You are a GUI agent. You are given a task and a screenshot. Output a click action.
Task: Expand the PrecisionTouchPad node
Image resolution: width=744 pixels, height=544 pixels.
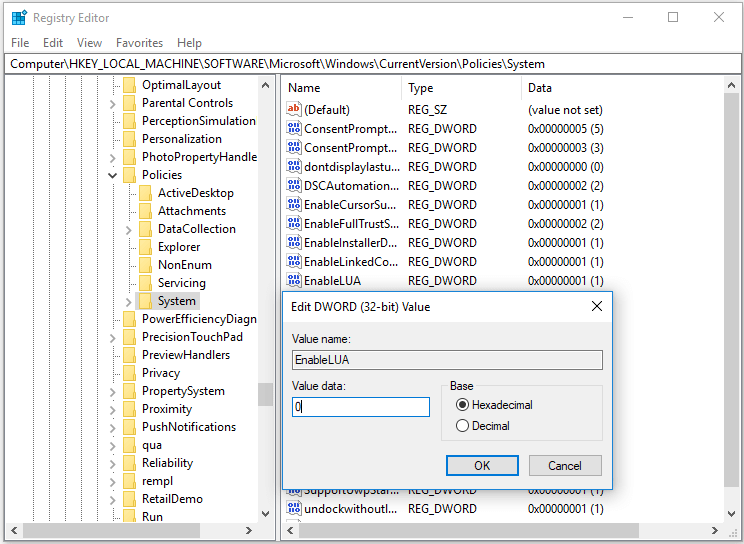[x=112, y=338]
